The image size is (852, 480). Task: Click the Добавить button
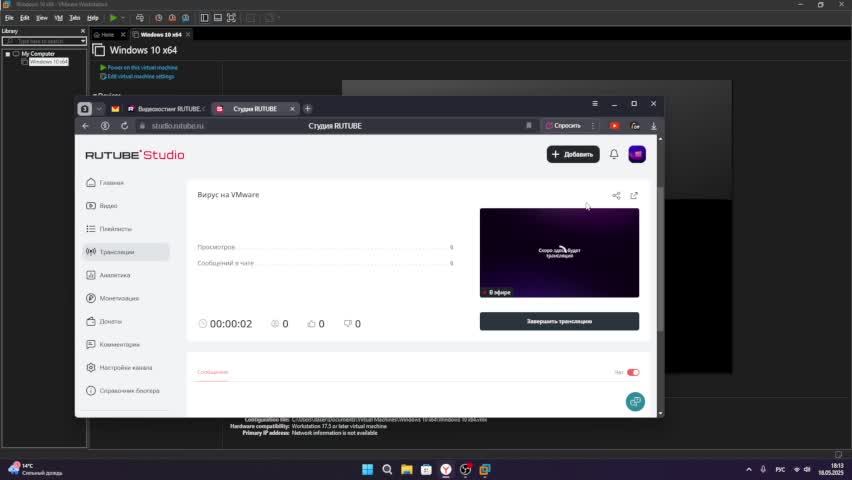573,154
